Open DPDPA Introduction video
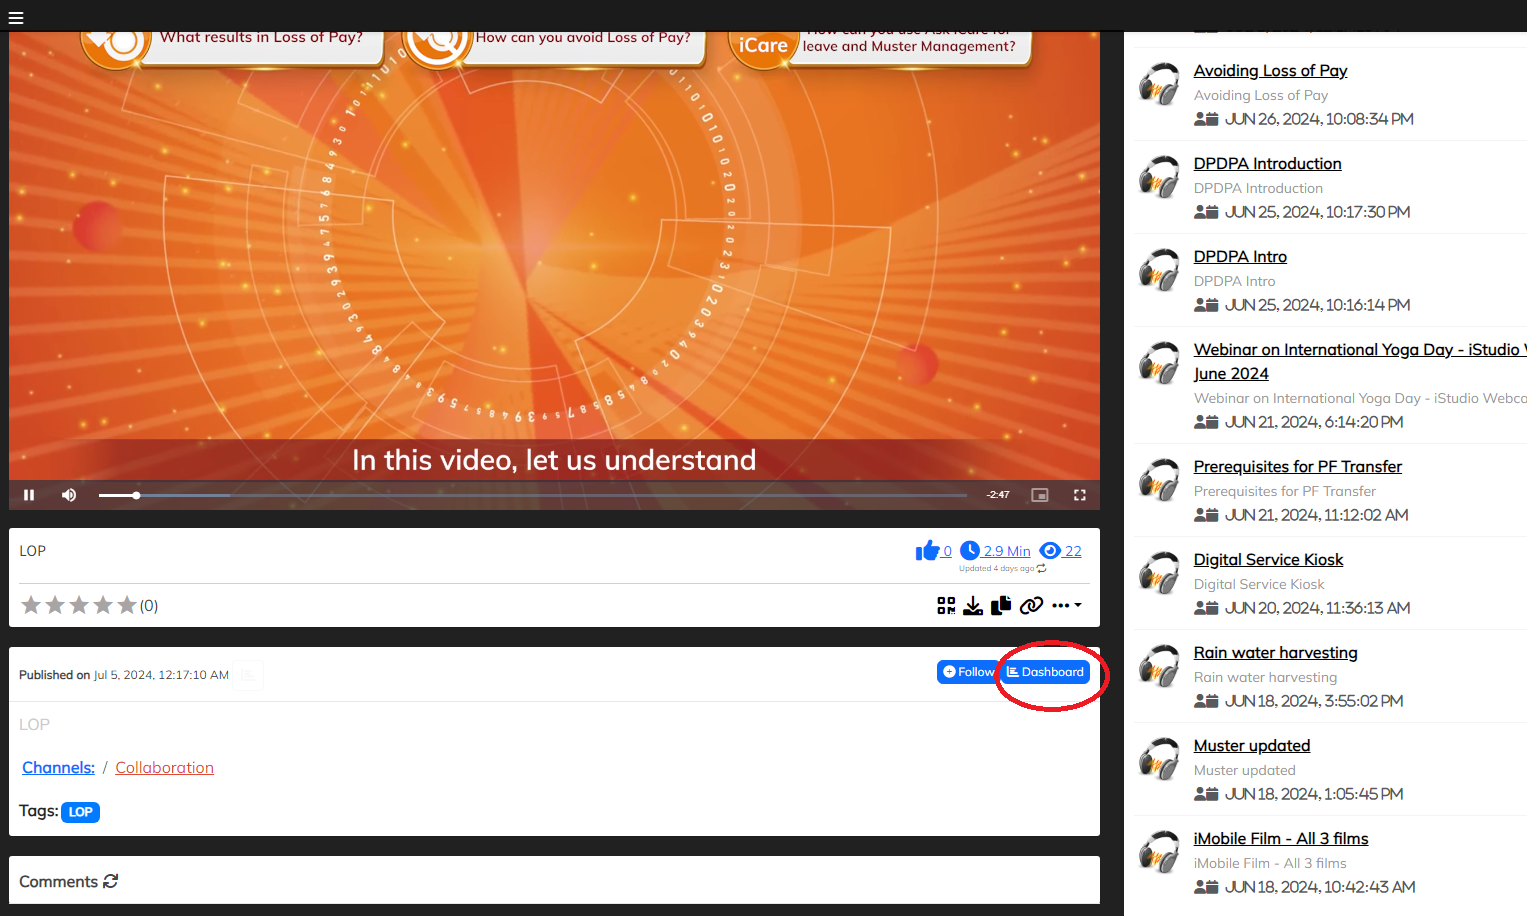Image resolution: width=1527 pixels, height=916 pixels. [x=1267, y=163]
